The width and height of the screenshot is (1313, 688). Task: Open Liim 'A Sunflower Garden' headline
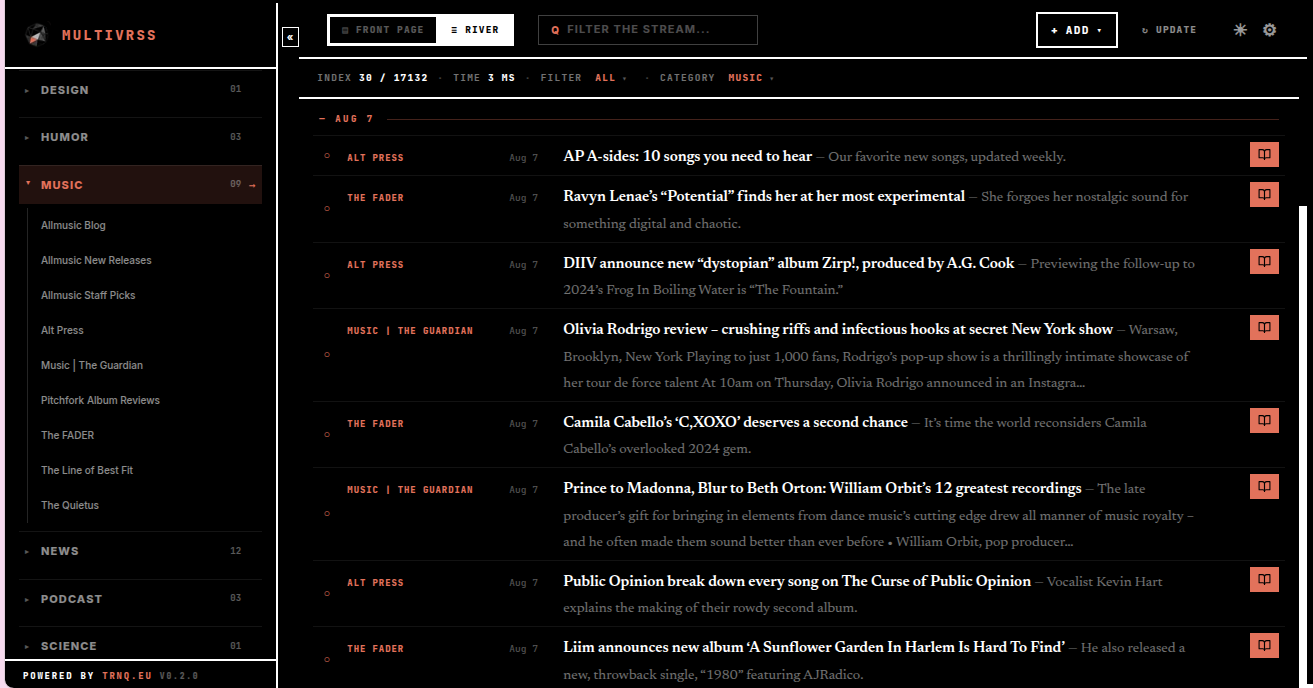(814, 647)
